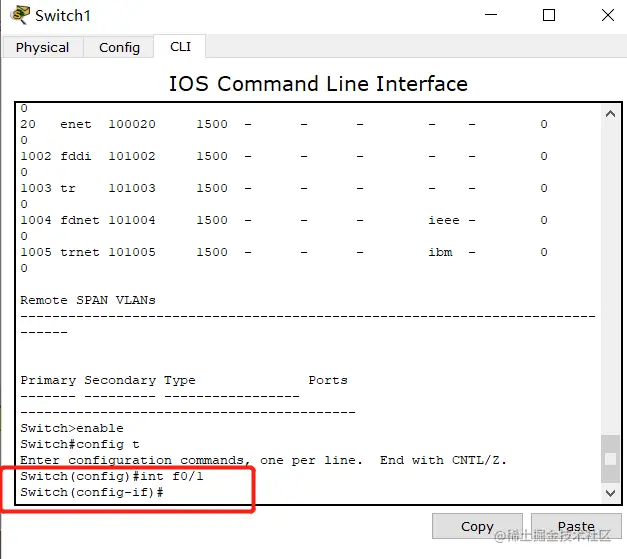Click the Copy button
The width and height of the screenshot is (627, 559).
tap(477, 526)
